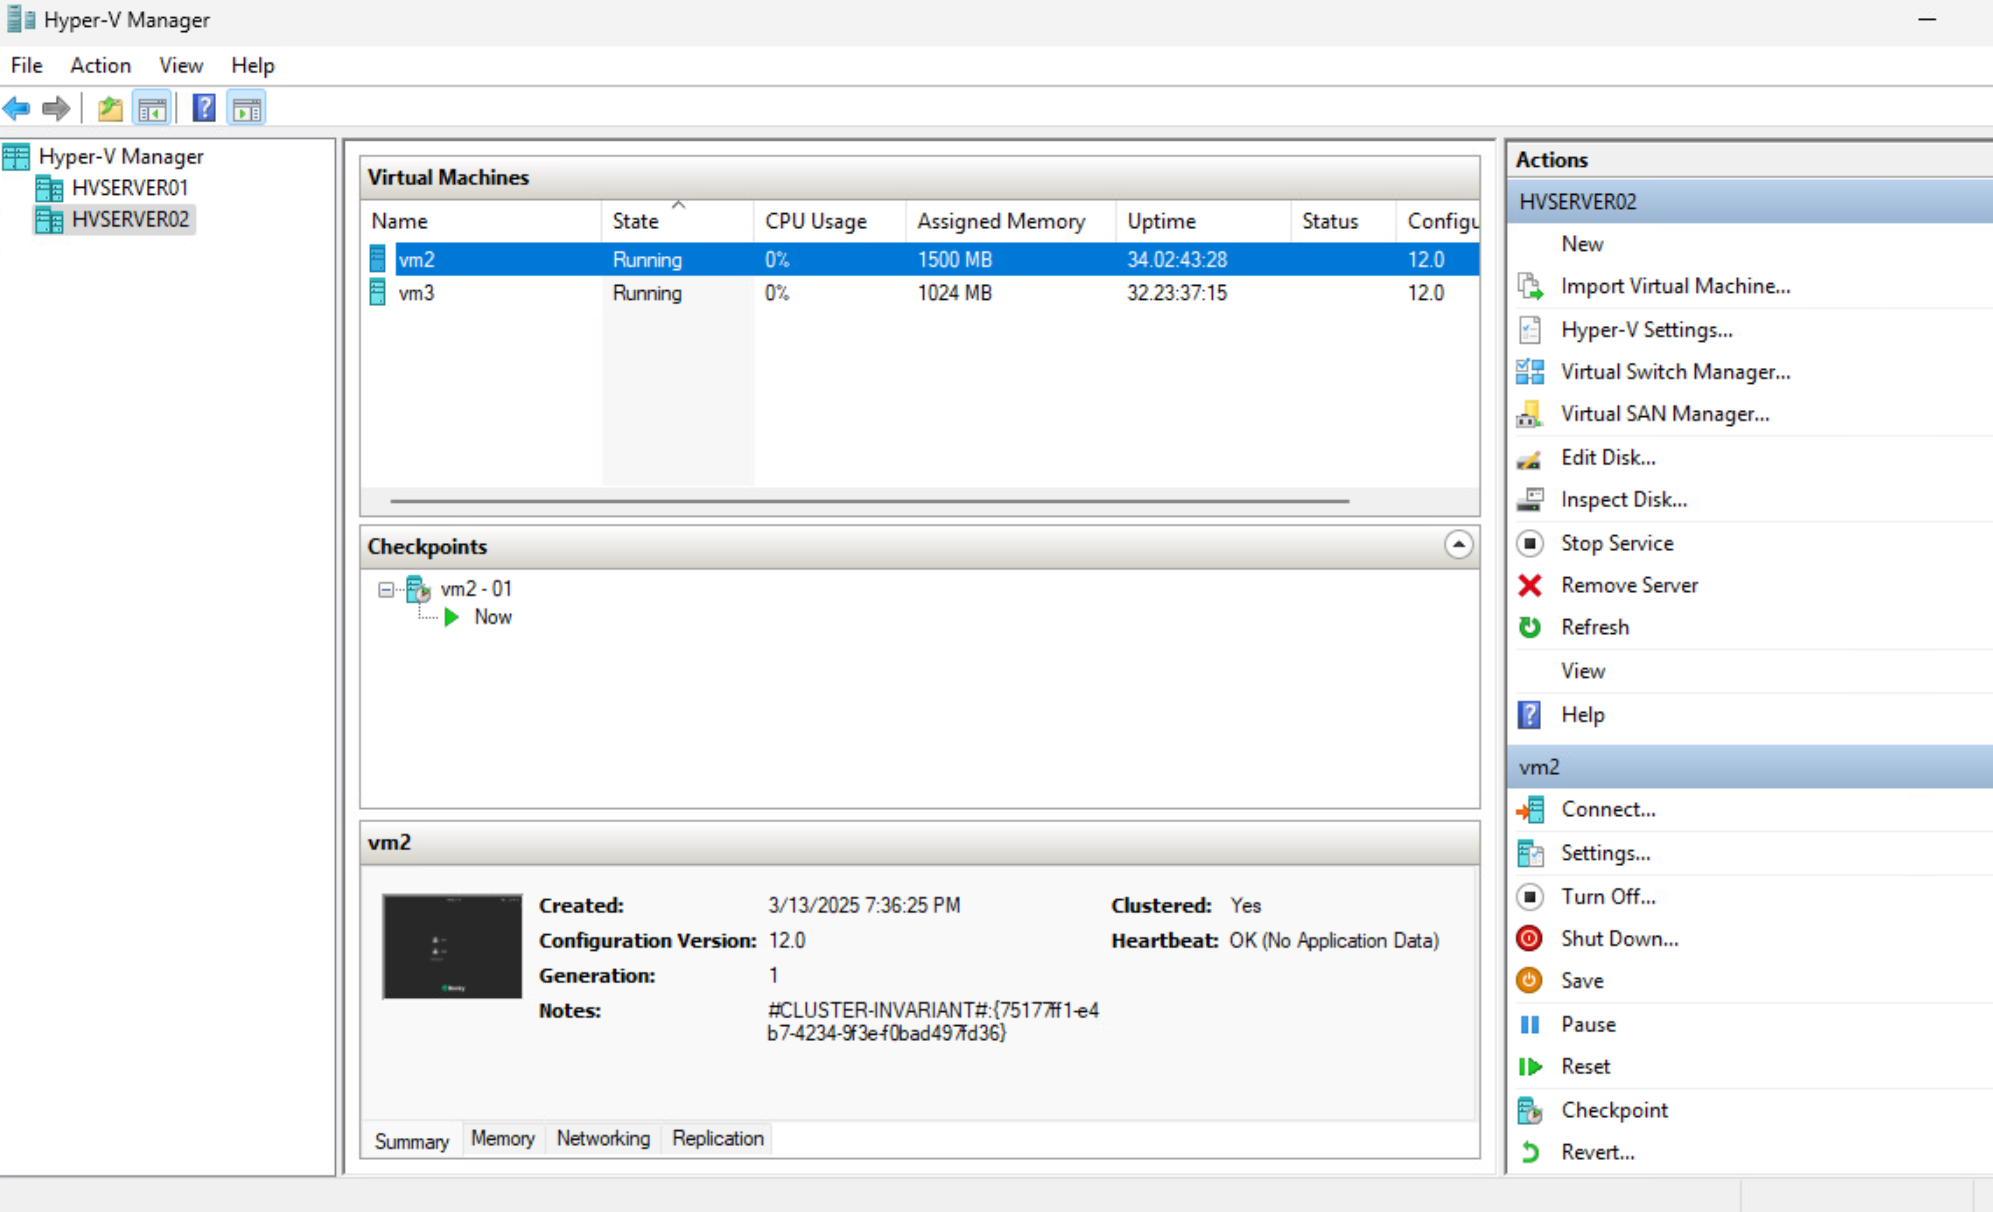Click the Edit Disk icon
Screen dimensions: 1993x1212
click(1530, 458)
